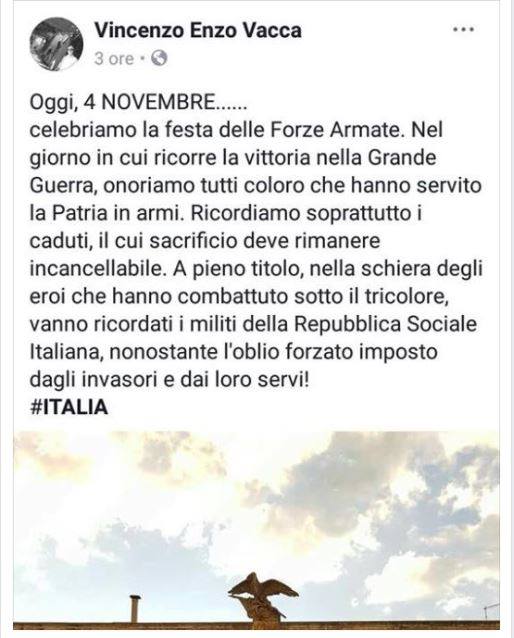Screen dimensions: 514x638
Task: Visit the Vincenzo Enzo Vacca profile name link
Action: coord(198,31)
